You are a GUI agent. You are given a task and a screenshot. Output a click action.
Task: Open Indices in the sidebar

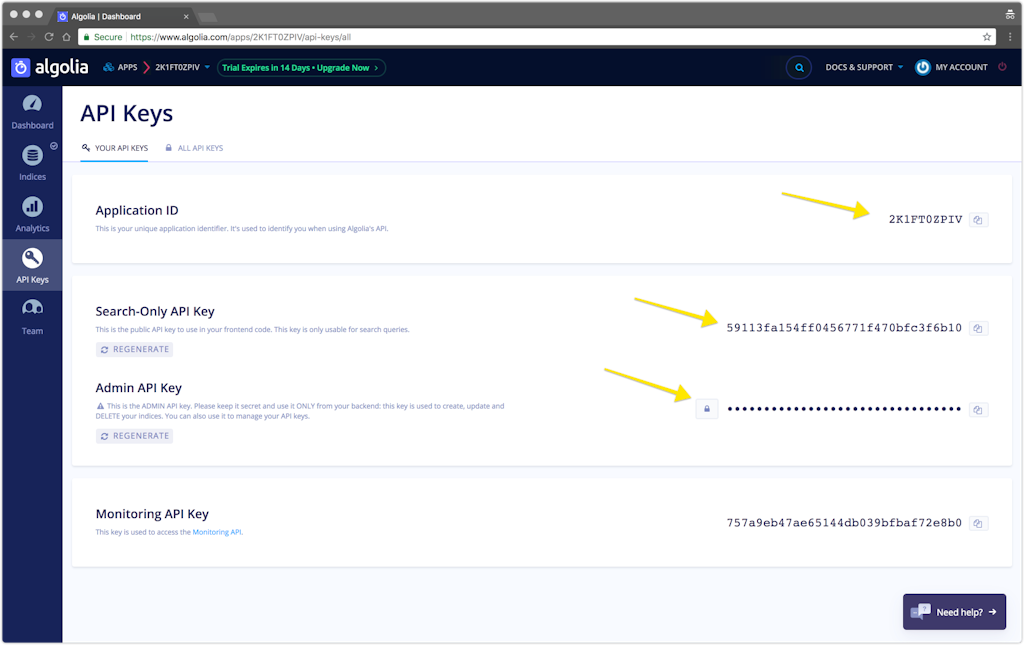tap(32, 163)
